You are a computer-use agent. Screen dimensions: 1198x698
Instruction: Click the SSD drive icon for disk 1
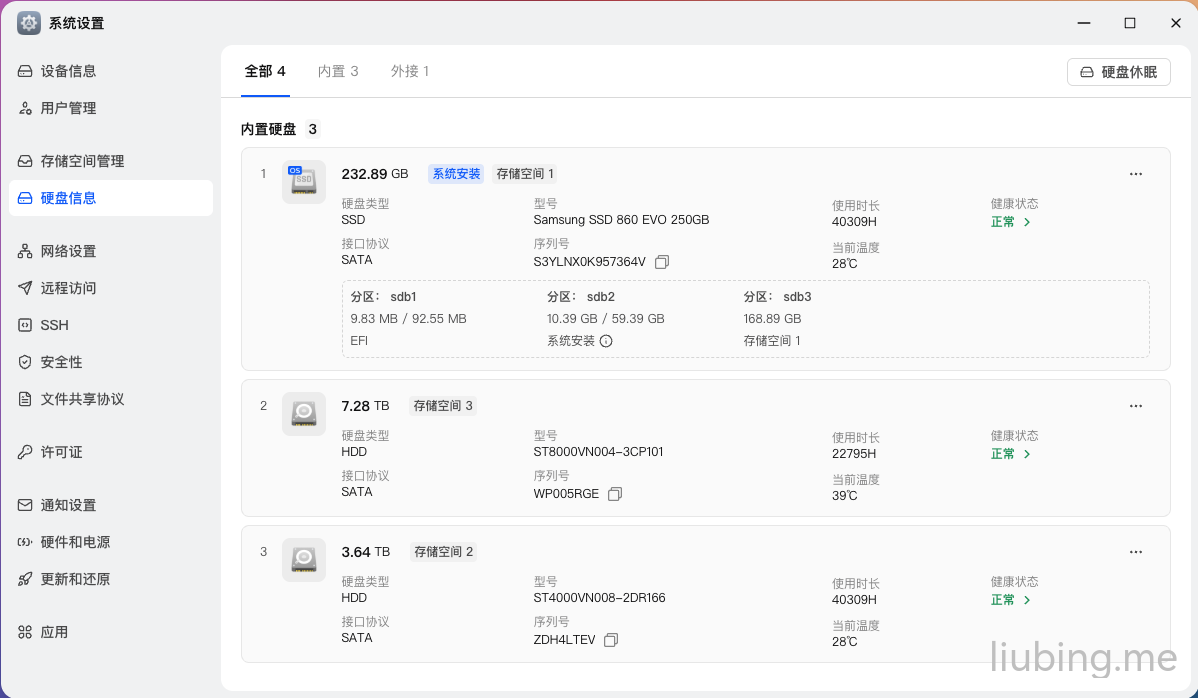303,181
